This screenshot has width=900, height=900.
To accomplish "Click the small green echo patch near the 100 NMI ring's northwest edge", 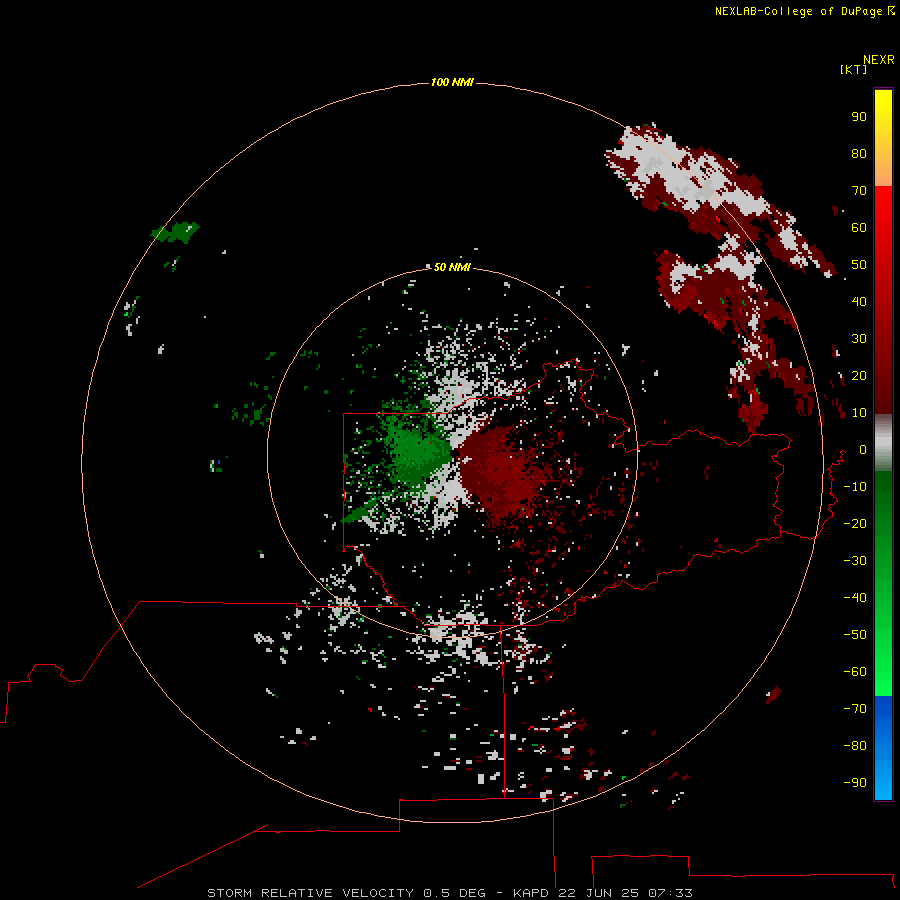I will tap(176, 232).
